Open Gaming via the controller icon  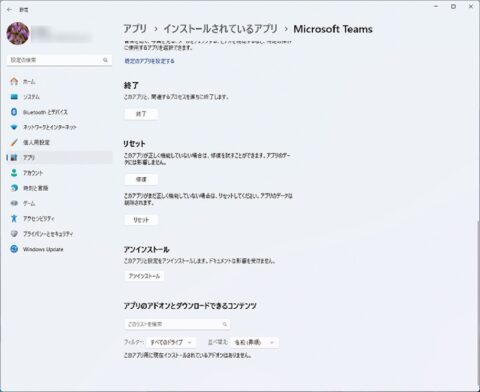(x=14, y=203)
